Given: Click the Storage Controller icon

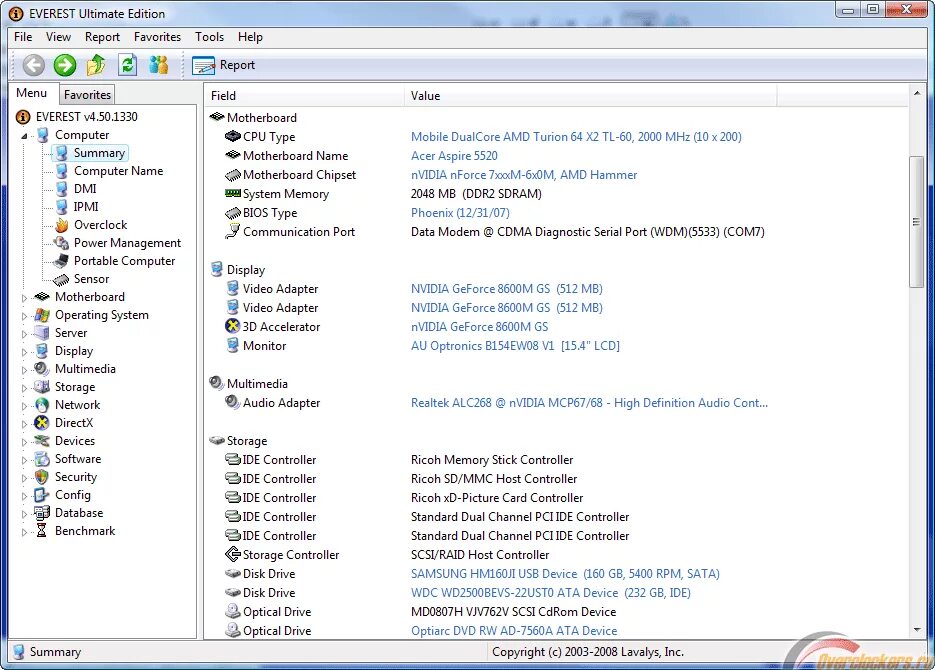Looking at the screenshot, I should coord(233,554).
